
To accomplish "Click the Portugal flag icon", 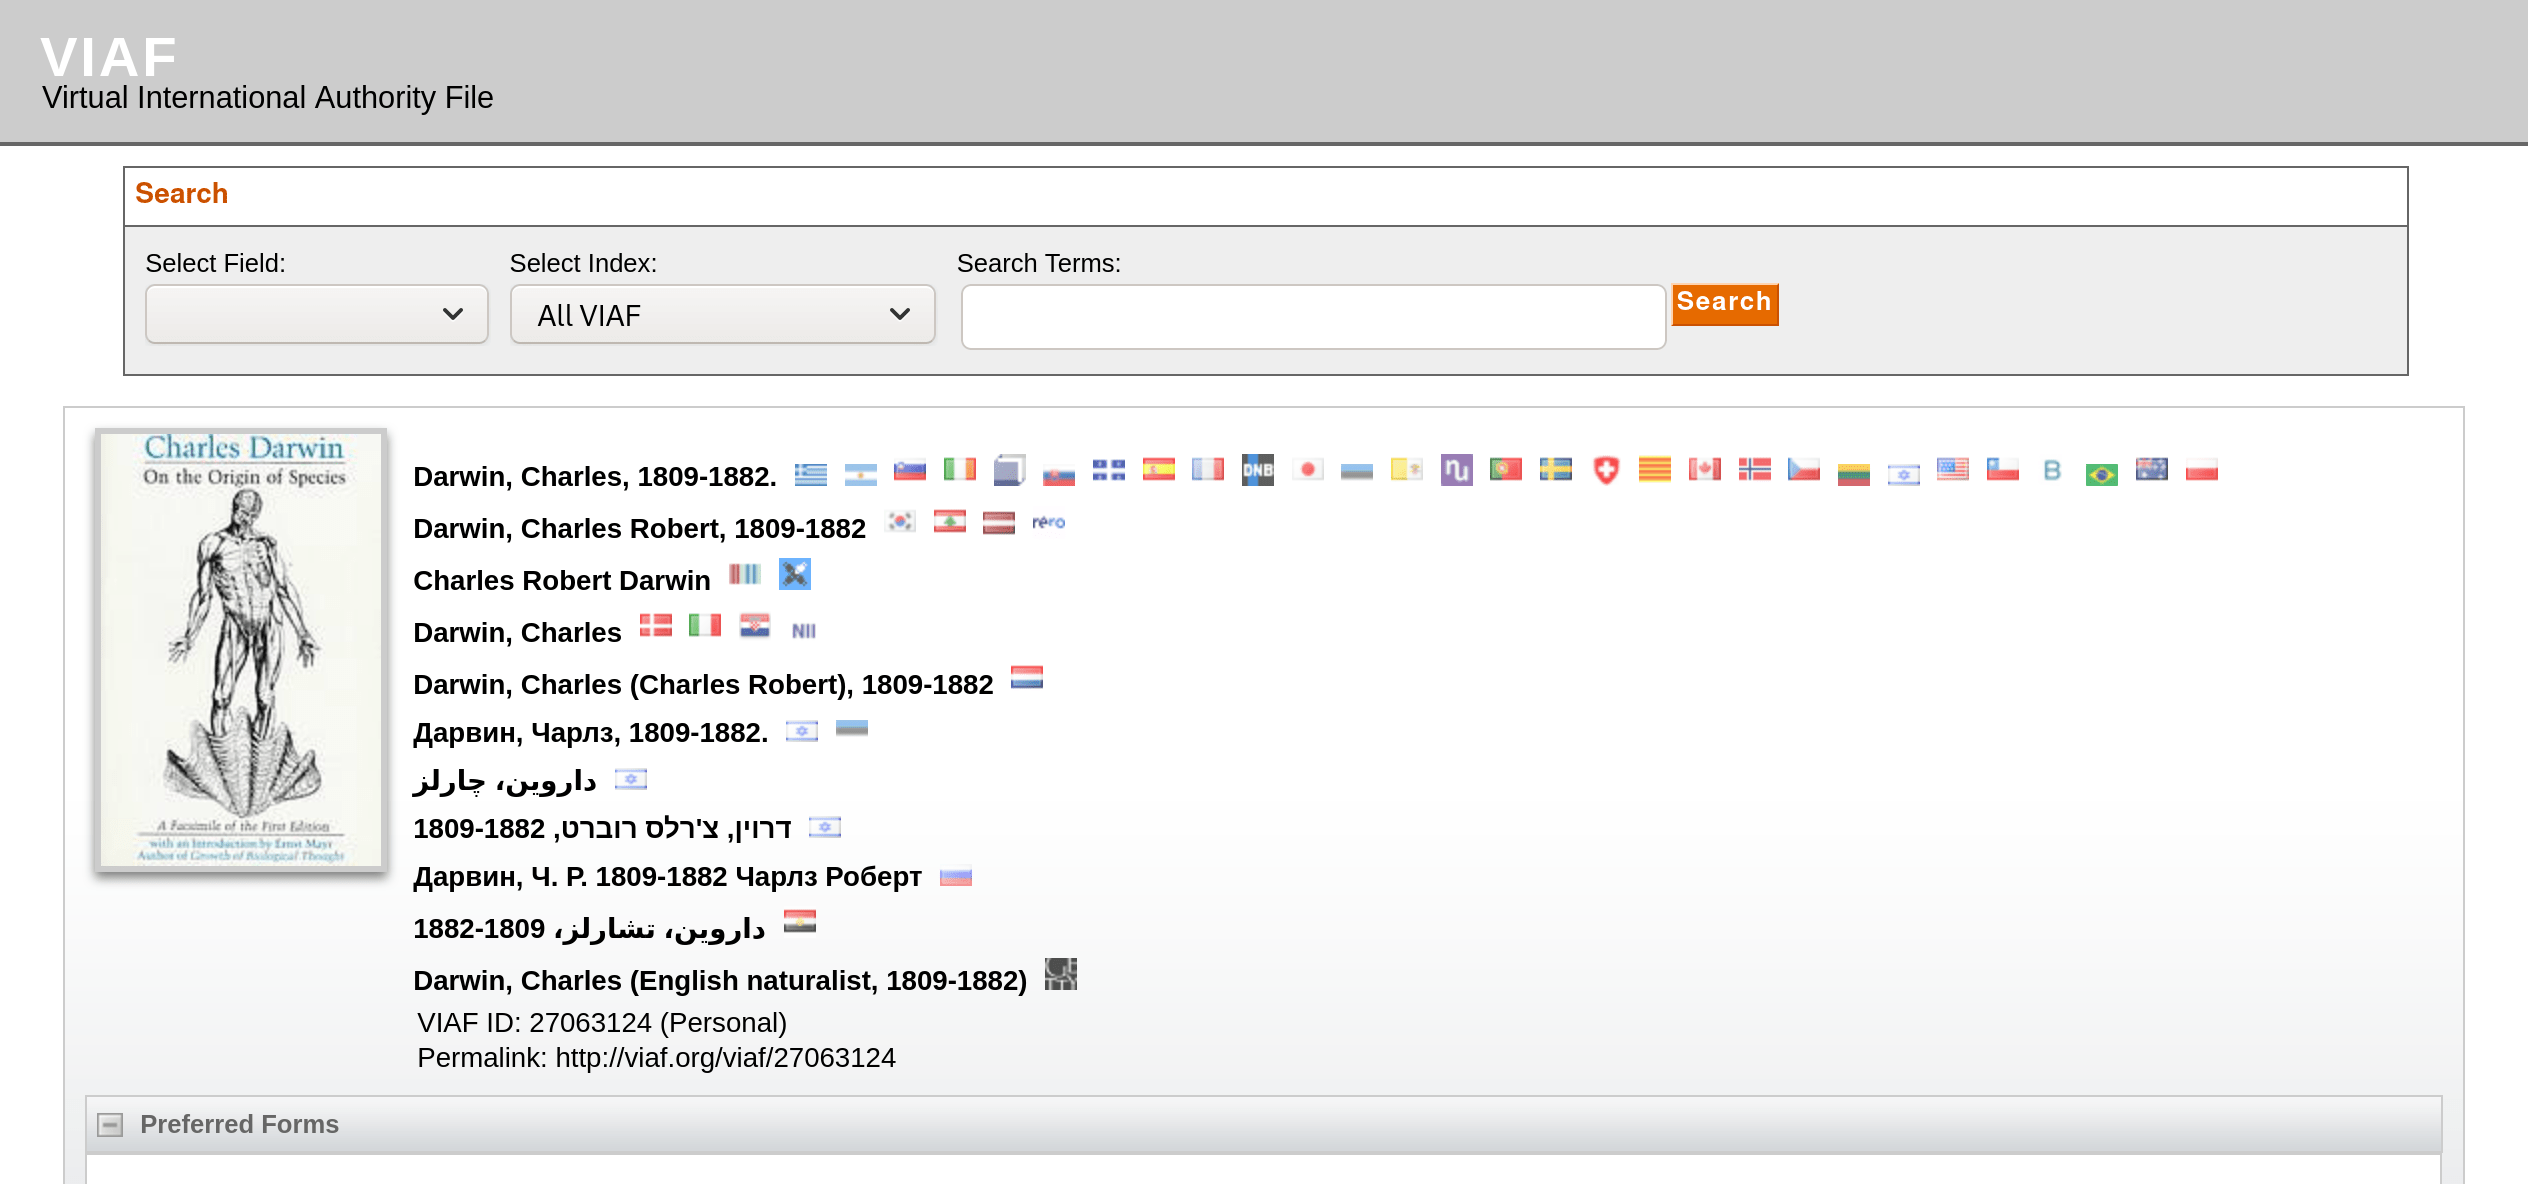I will [1505, 469].
